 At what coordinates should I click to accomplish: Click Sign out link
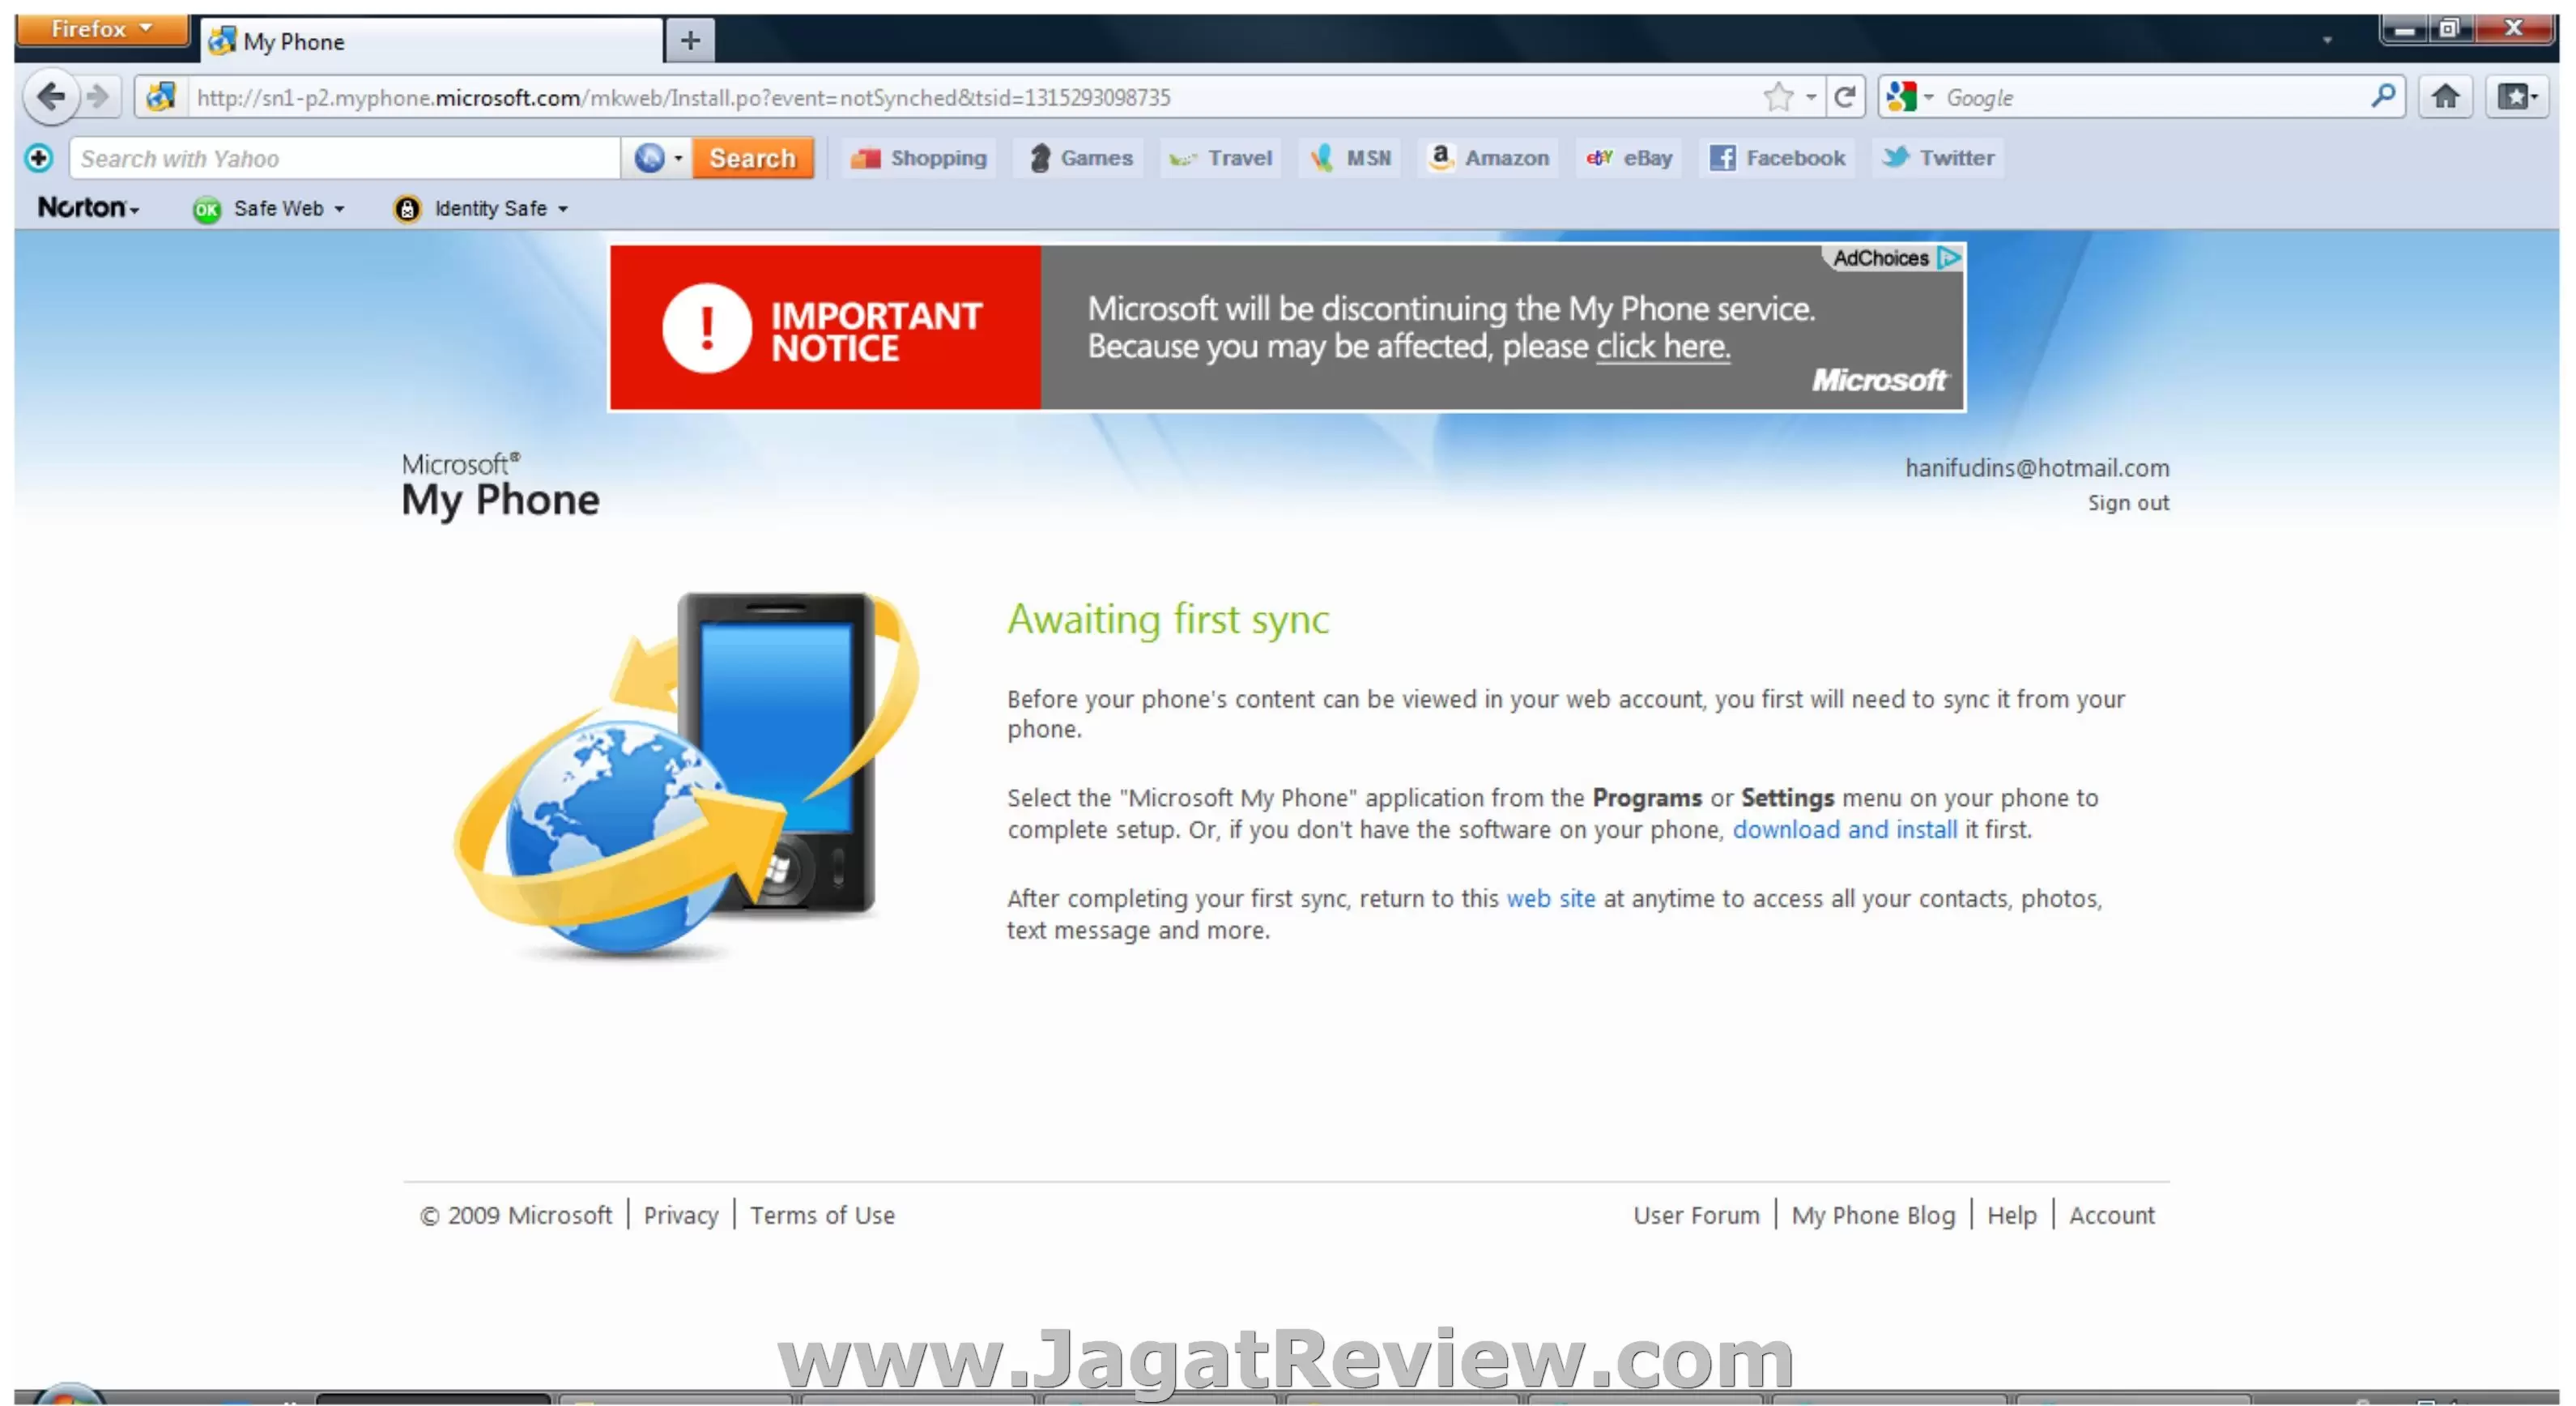pyautogui.click(x=2127, y=503)
